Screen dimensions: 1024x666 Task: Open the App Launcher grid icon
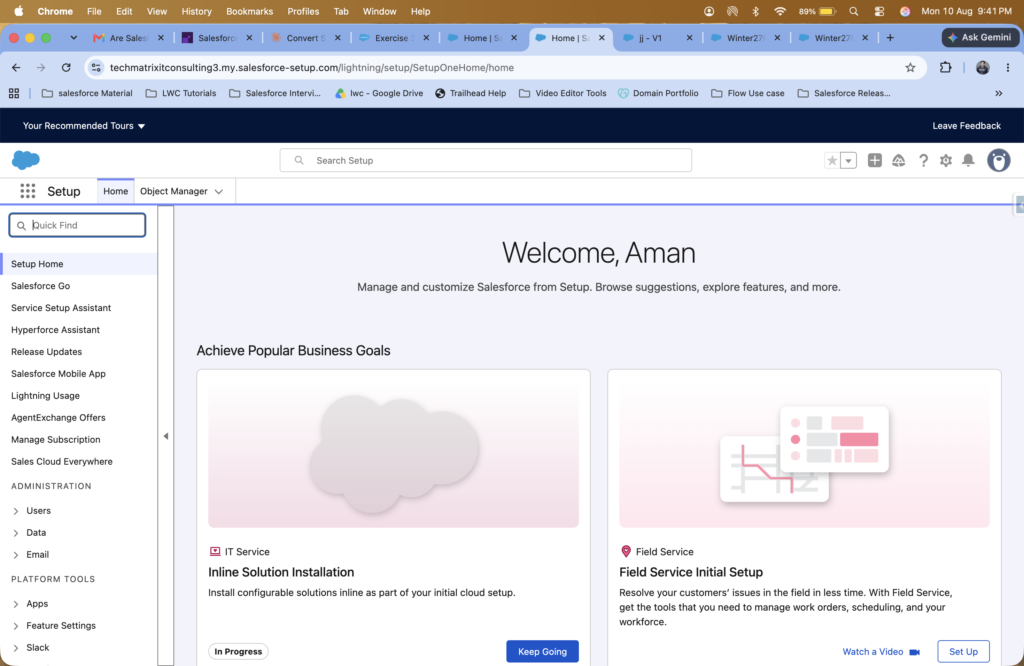[x=27, y=191]
